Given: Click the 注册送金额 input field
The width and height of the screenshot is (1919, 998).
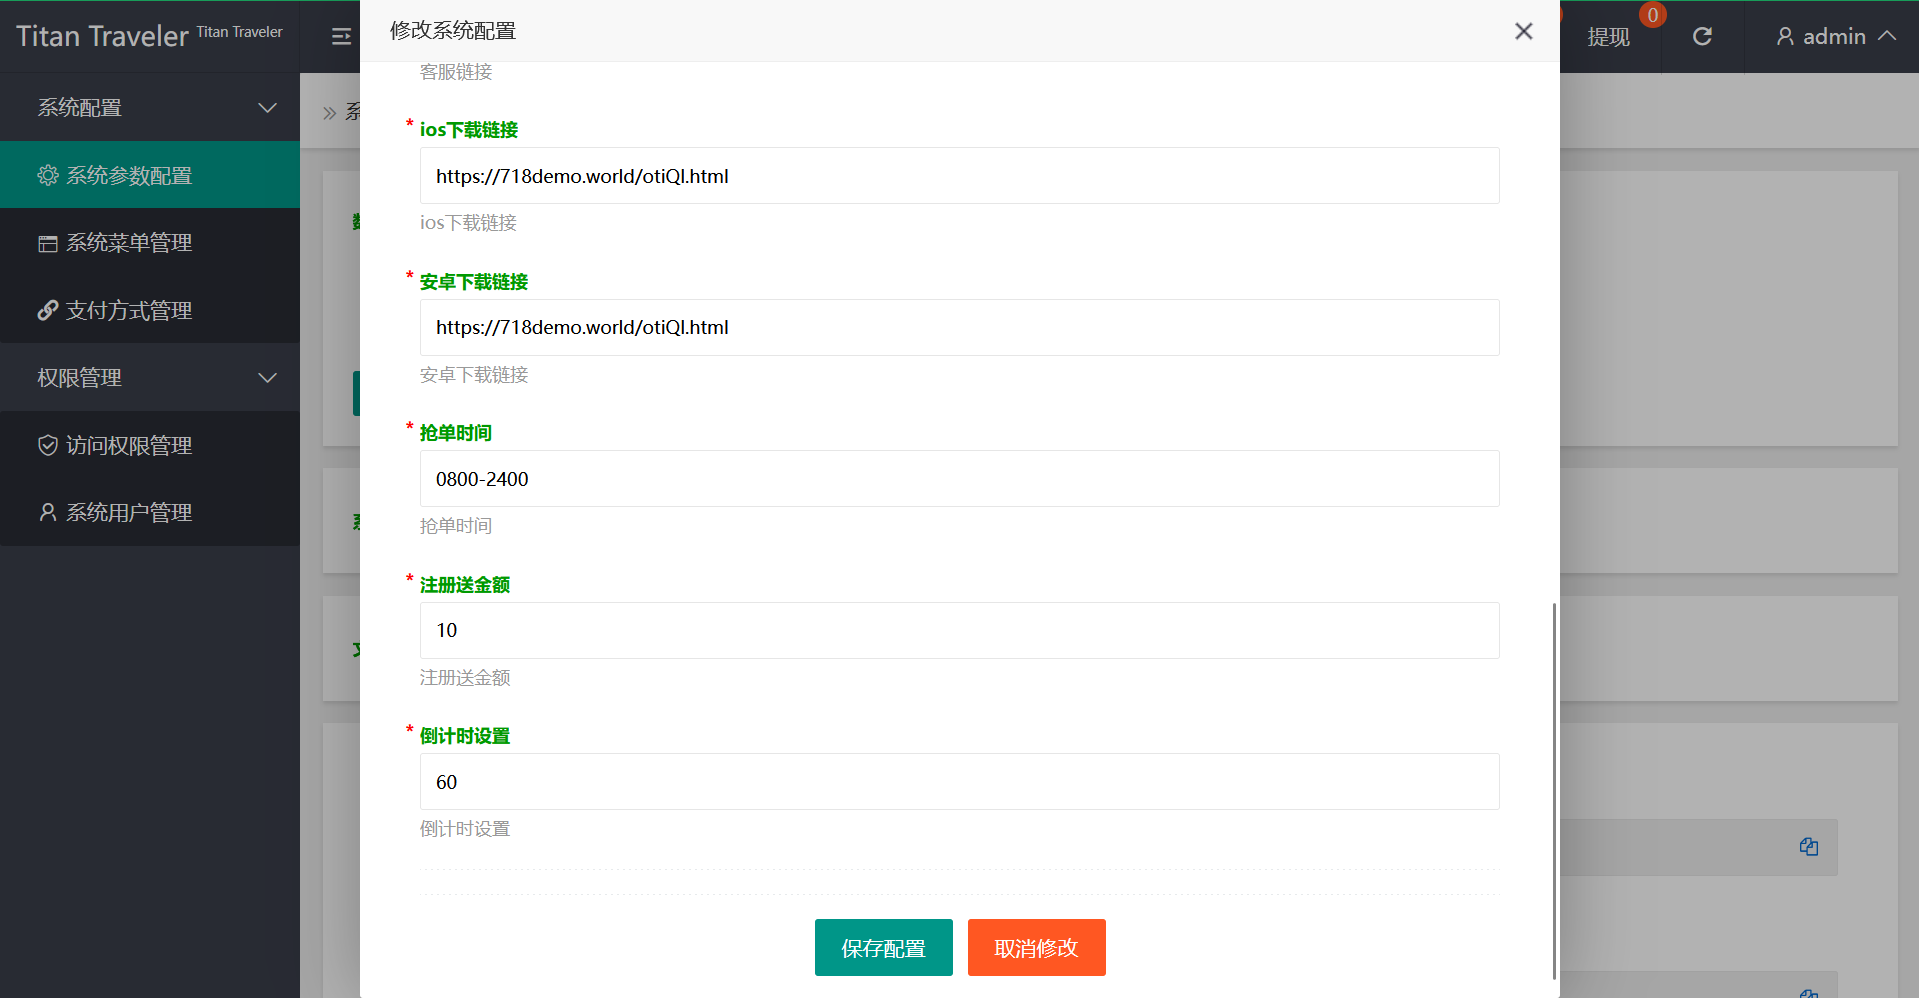Looking at the screenshot, I should [959, 630].
